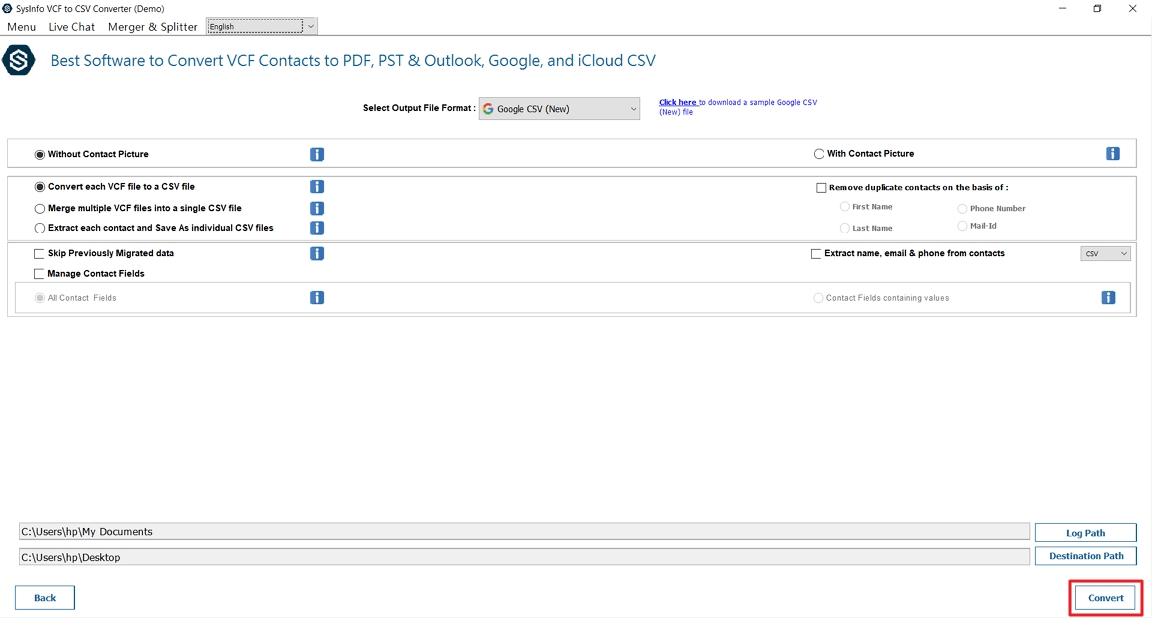Click info icon next to Skip Previously Migrated data
Viewport: 1152px width, 618px height.
click(x=317, y=254)
